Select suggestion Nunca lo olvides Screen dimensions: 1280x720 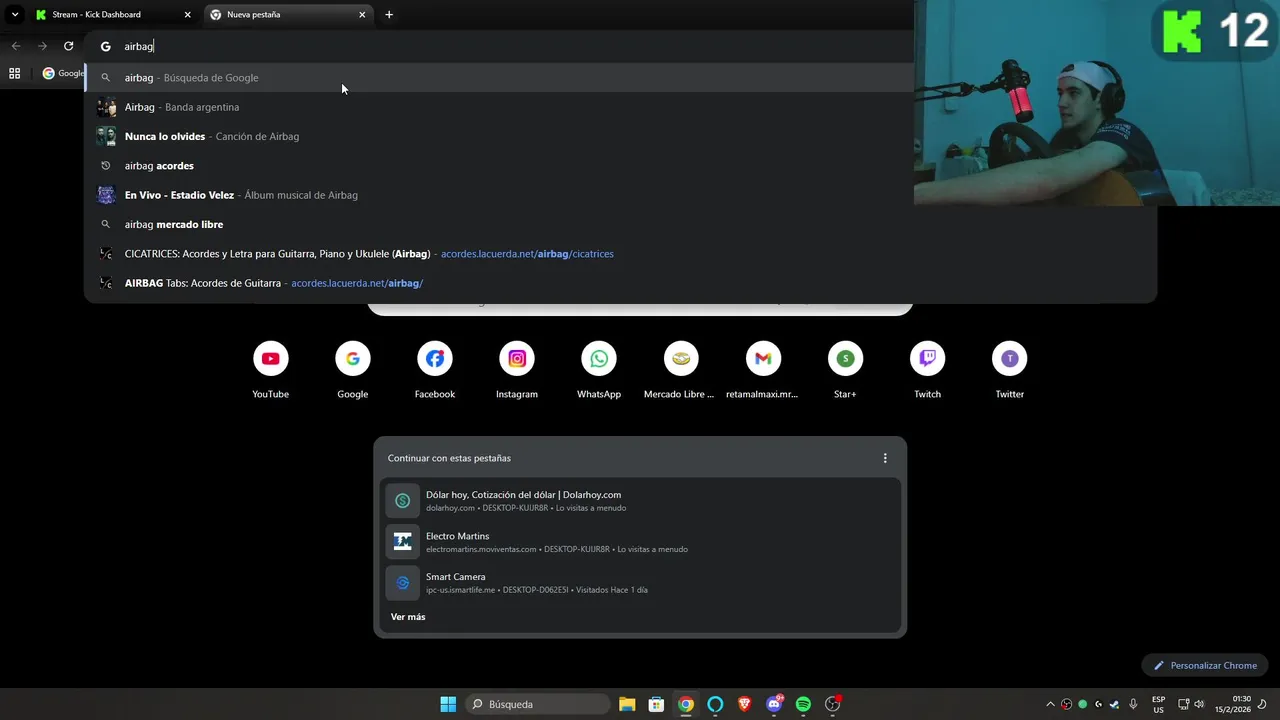click(x=500, y=136)
